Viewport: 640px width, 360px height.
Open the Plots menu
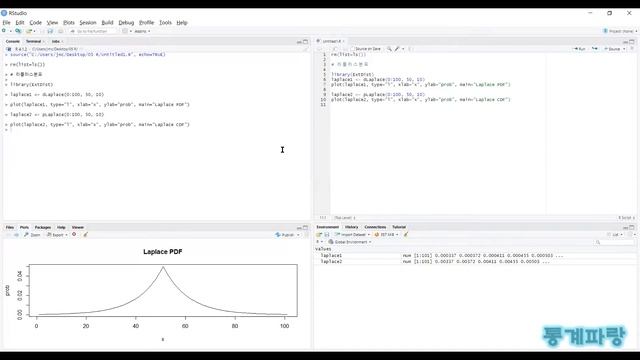pos(69,22)
